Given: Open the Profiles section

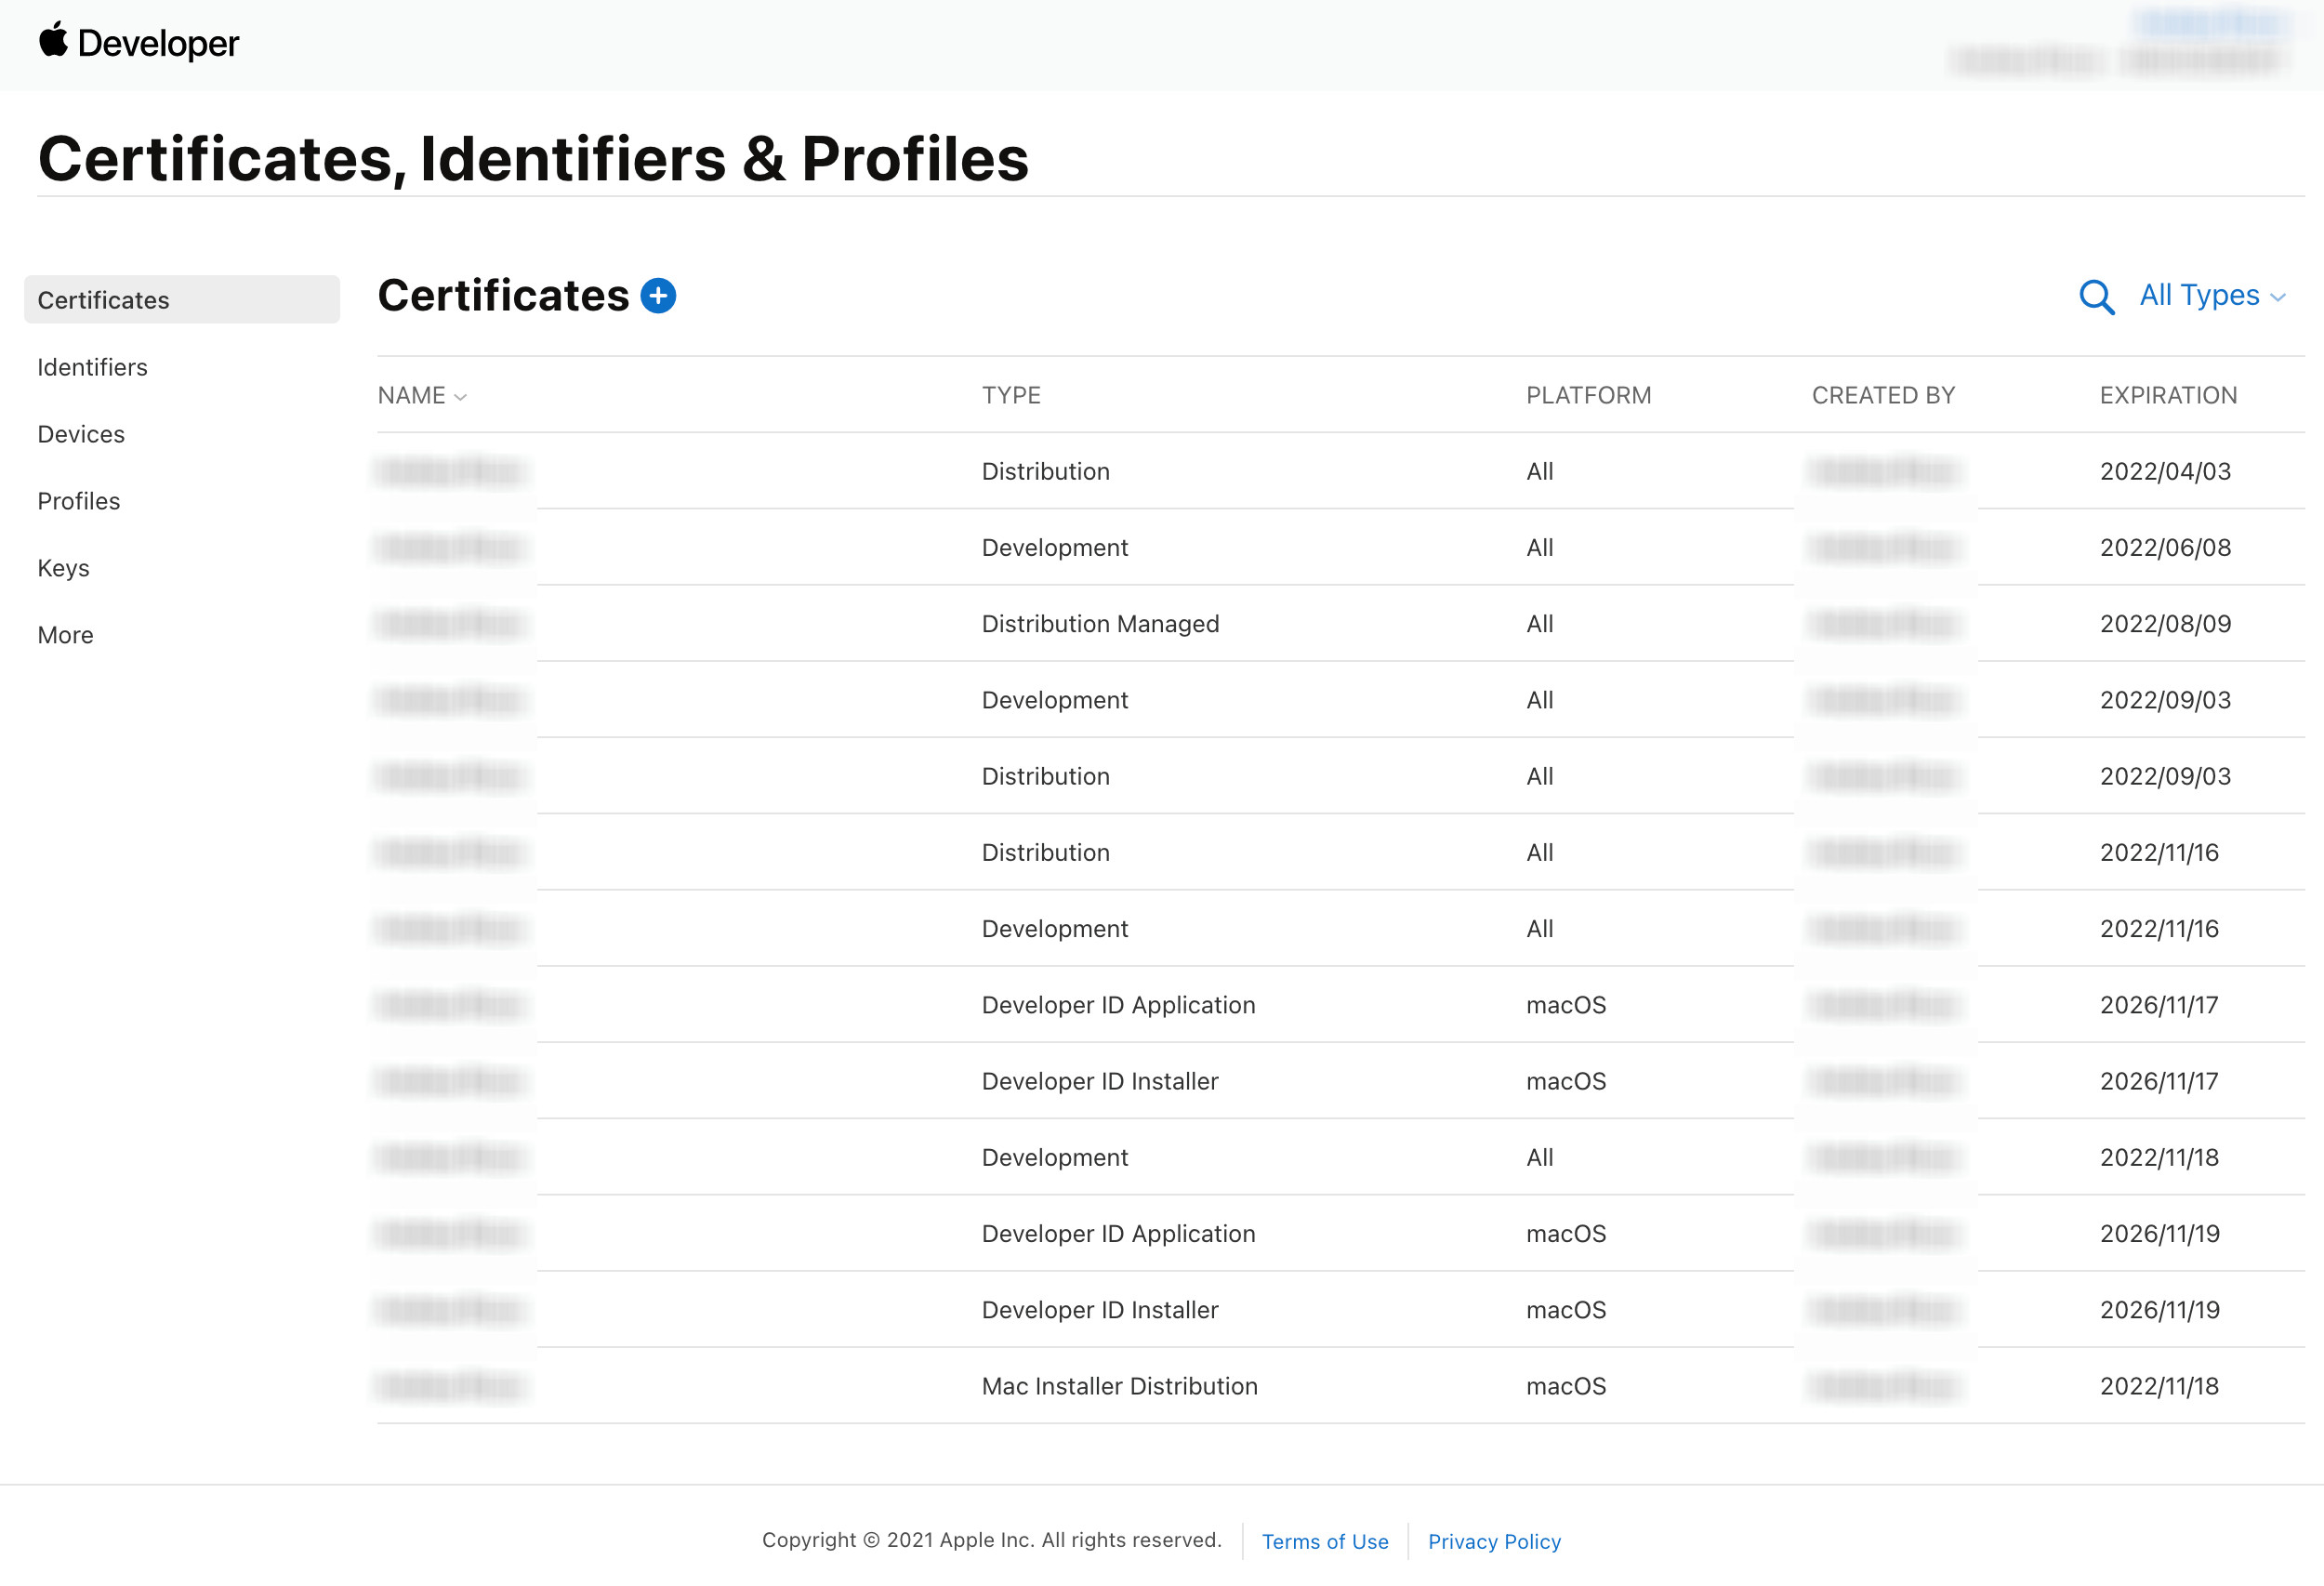Looking at the screenshot, I should (x=78, y=501).
